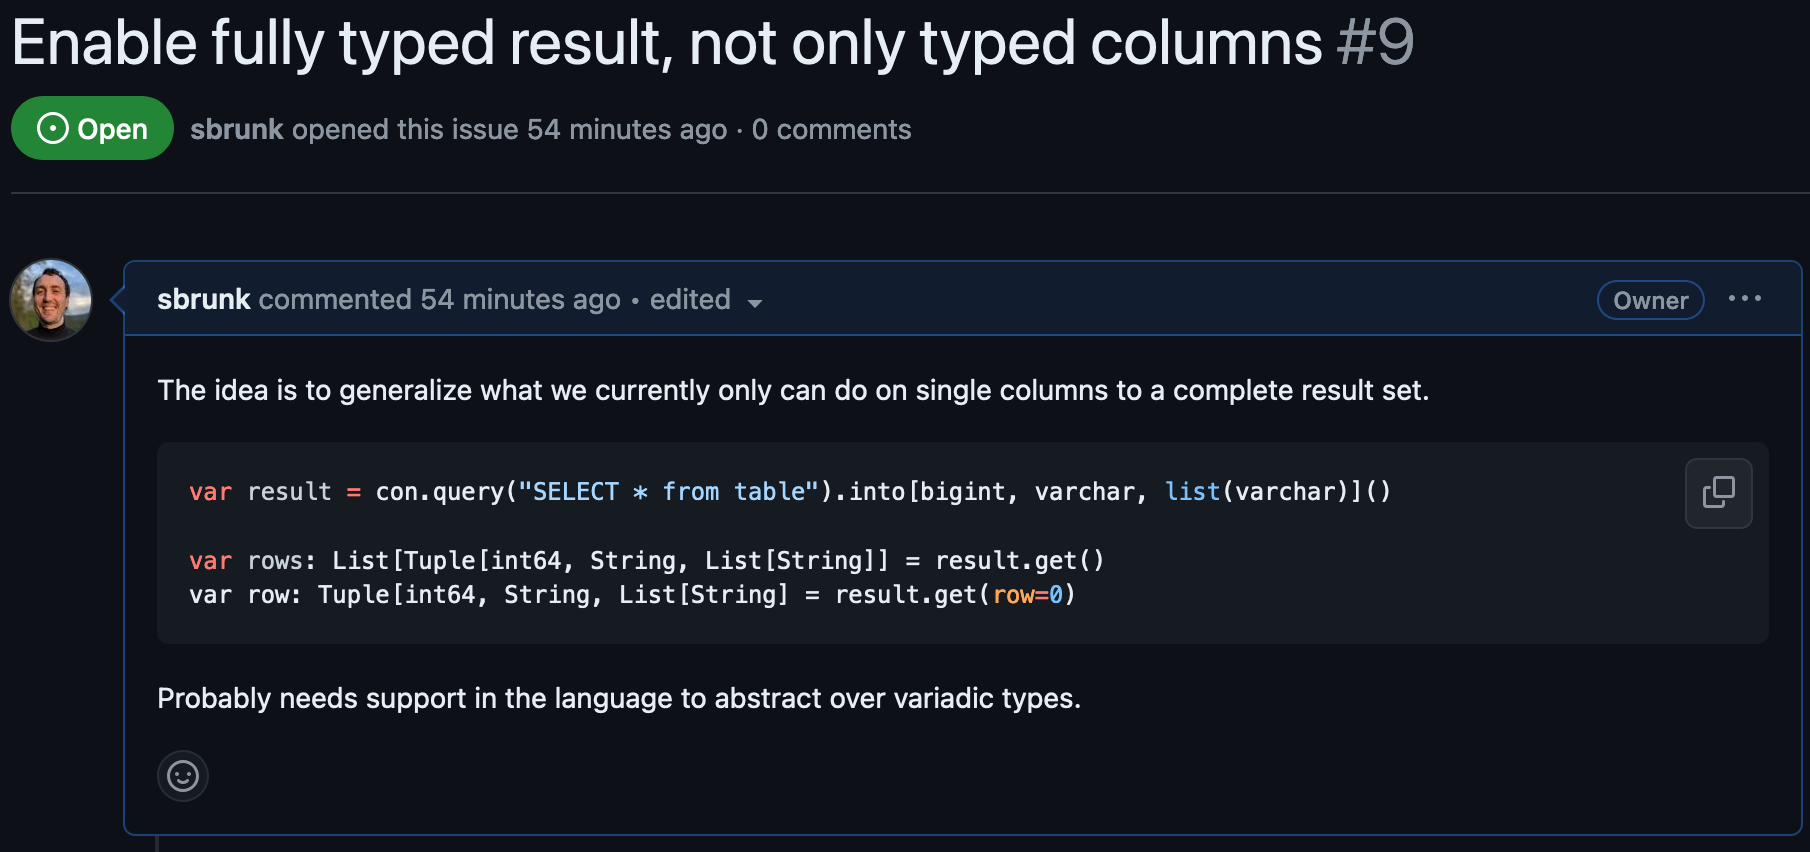Click the issue number #9
Image resolution: width=1810 pixels, height=852 pixels.
click(1376, 44)
